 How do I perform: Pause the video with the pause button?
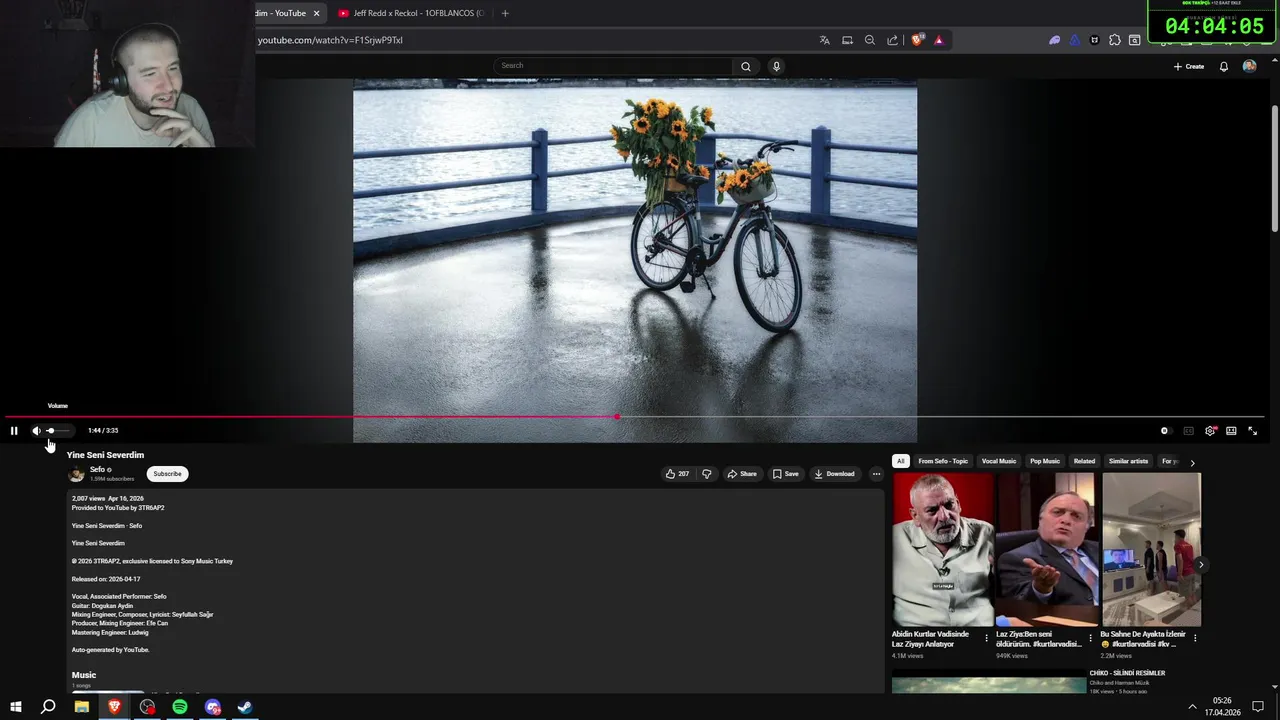pos(14,431)
